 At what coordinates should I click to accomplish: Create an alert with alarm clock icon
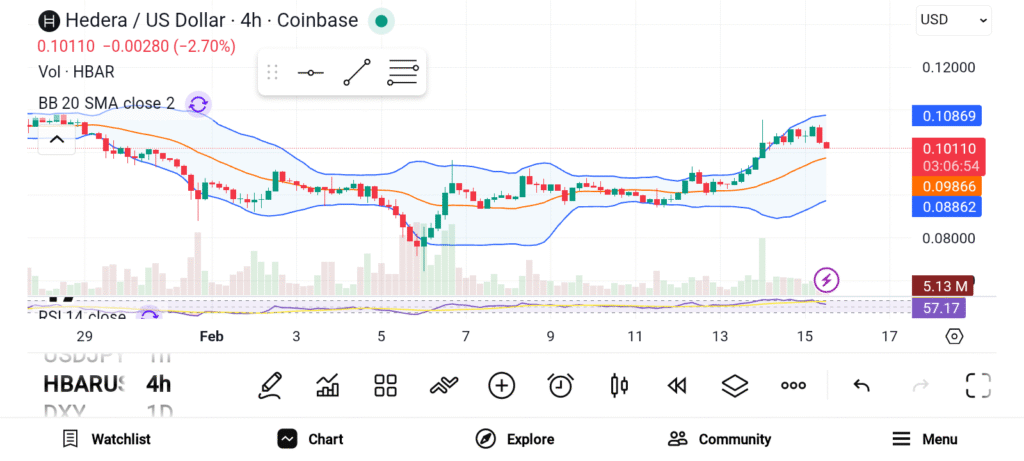click(560, 385)
